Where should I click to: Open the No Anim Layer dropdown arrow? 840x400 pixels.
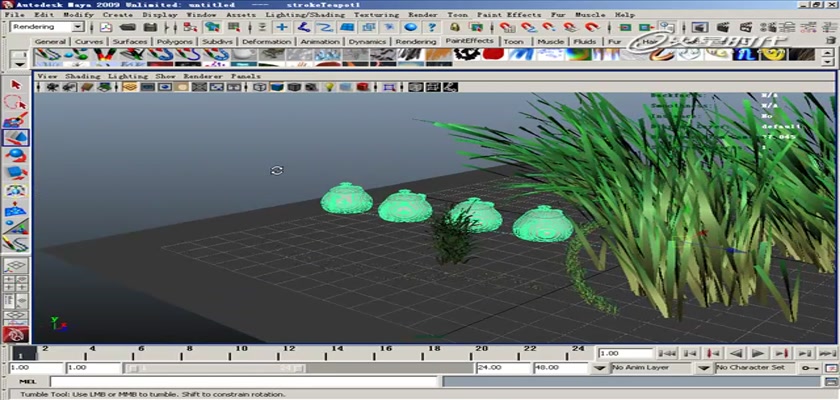[x=601, y=368]
